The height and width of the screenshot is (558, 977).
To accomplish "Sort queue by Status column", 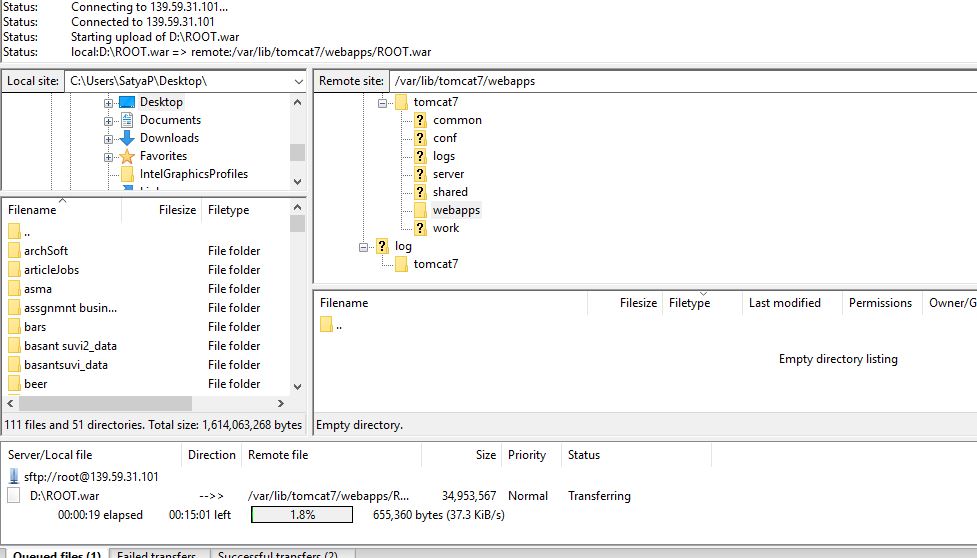I will click(x=636, y=455).
